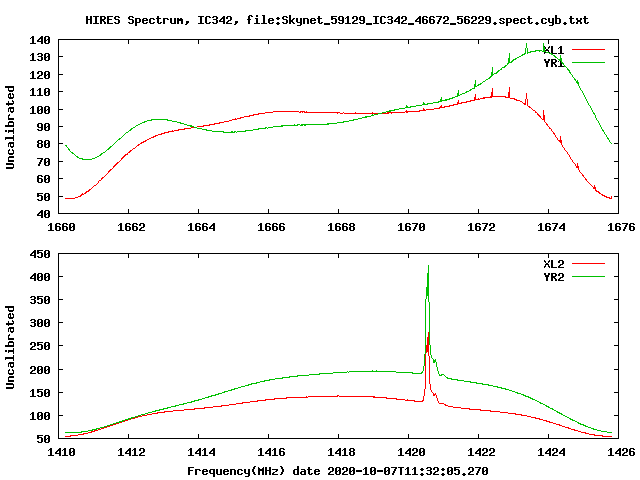Click the 1416 x-axis tick label
640x480 pixels.
pos(271,452)
